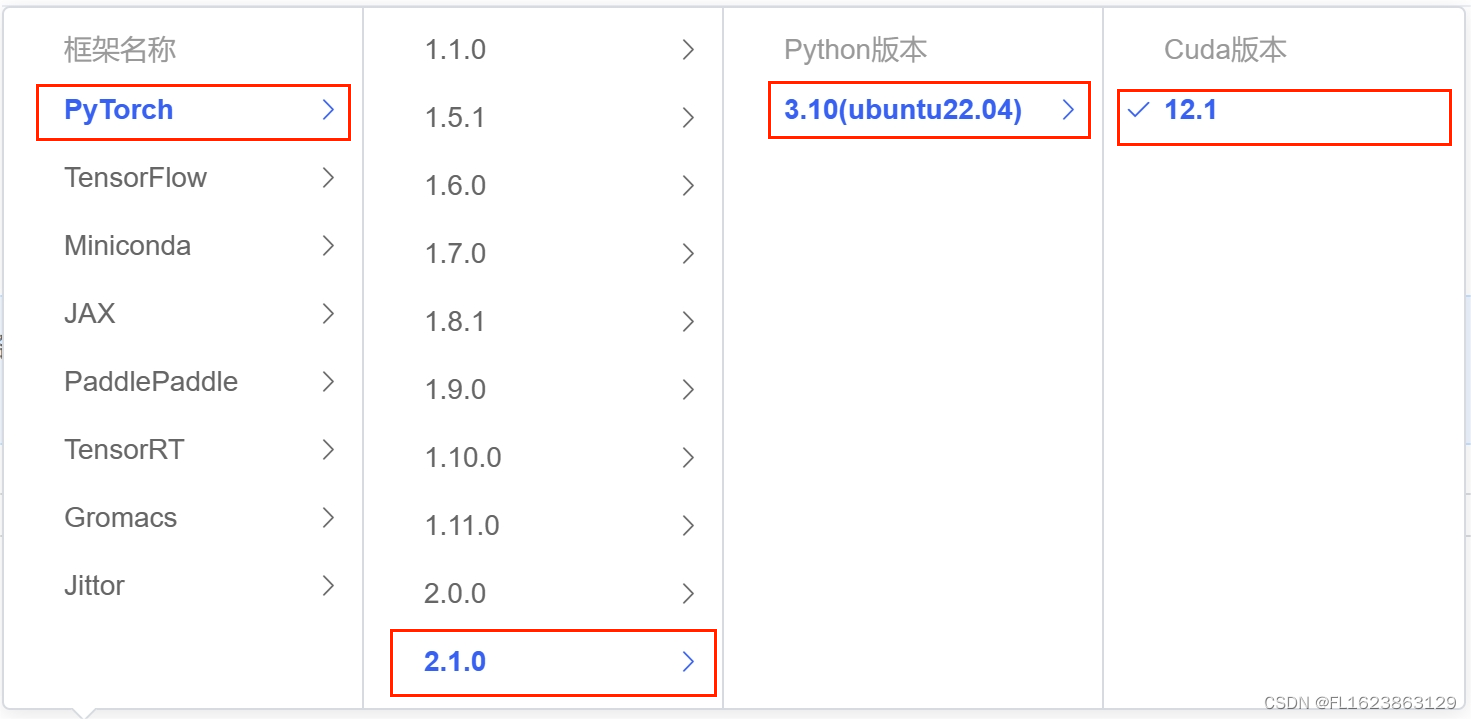Choose PaddlePaddle framework
The height and width of the screenshot is (719, 1471).
150,381
